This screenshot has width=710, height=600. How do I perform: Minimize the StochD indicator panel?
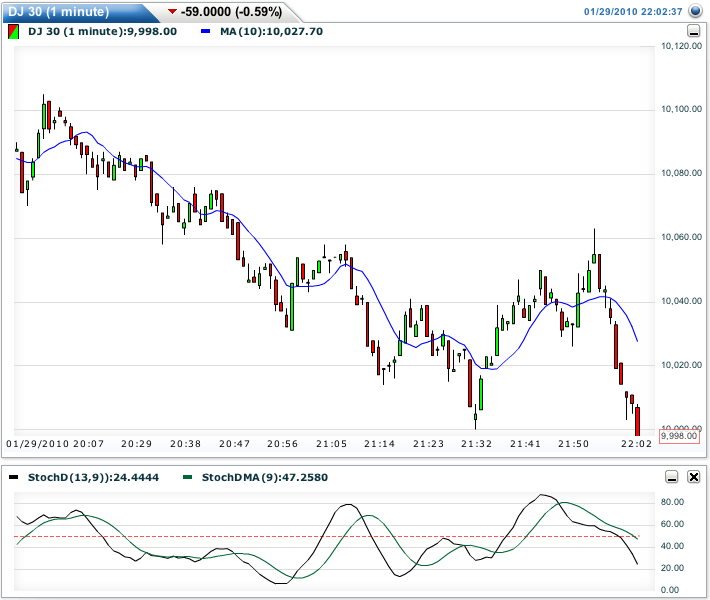point(672,477)
